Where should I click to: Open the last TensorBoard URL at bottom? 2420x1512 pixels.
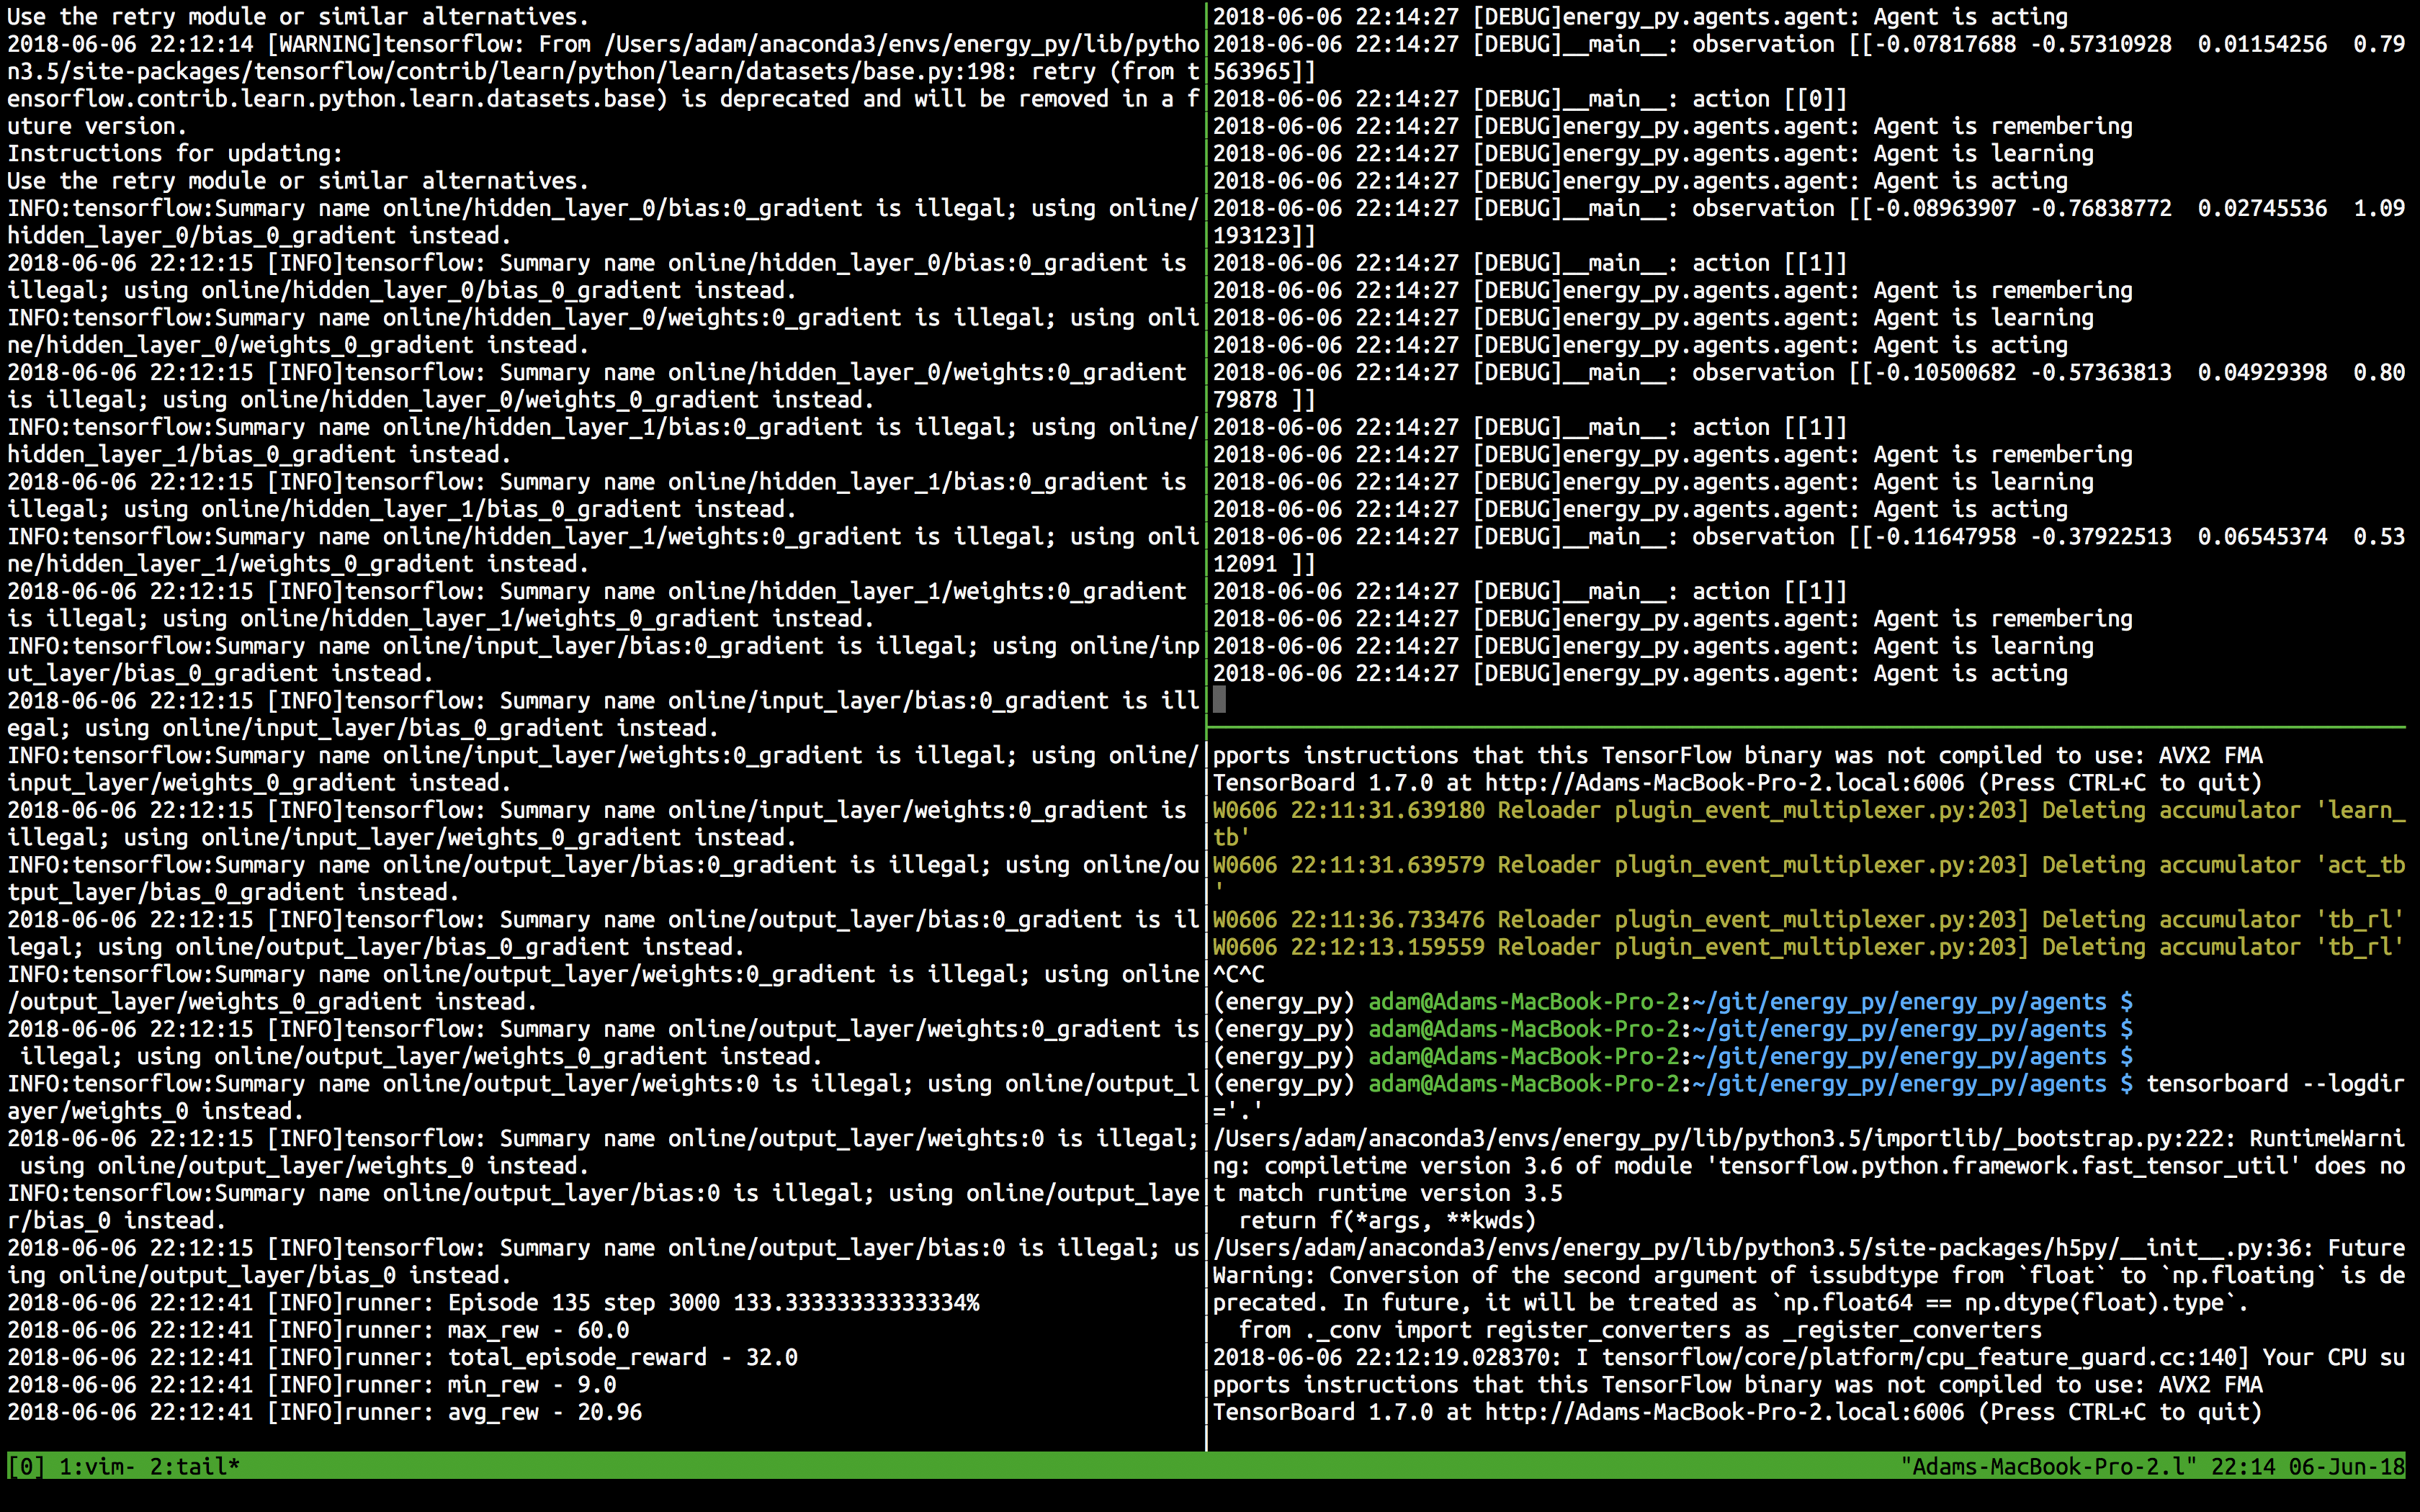[x=1724, y=1412]
